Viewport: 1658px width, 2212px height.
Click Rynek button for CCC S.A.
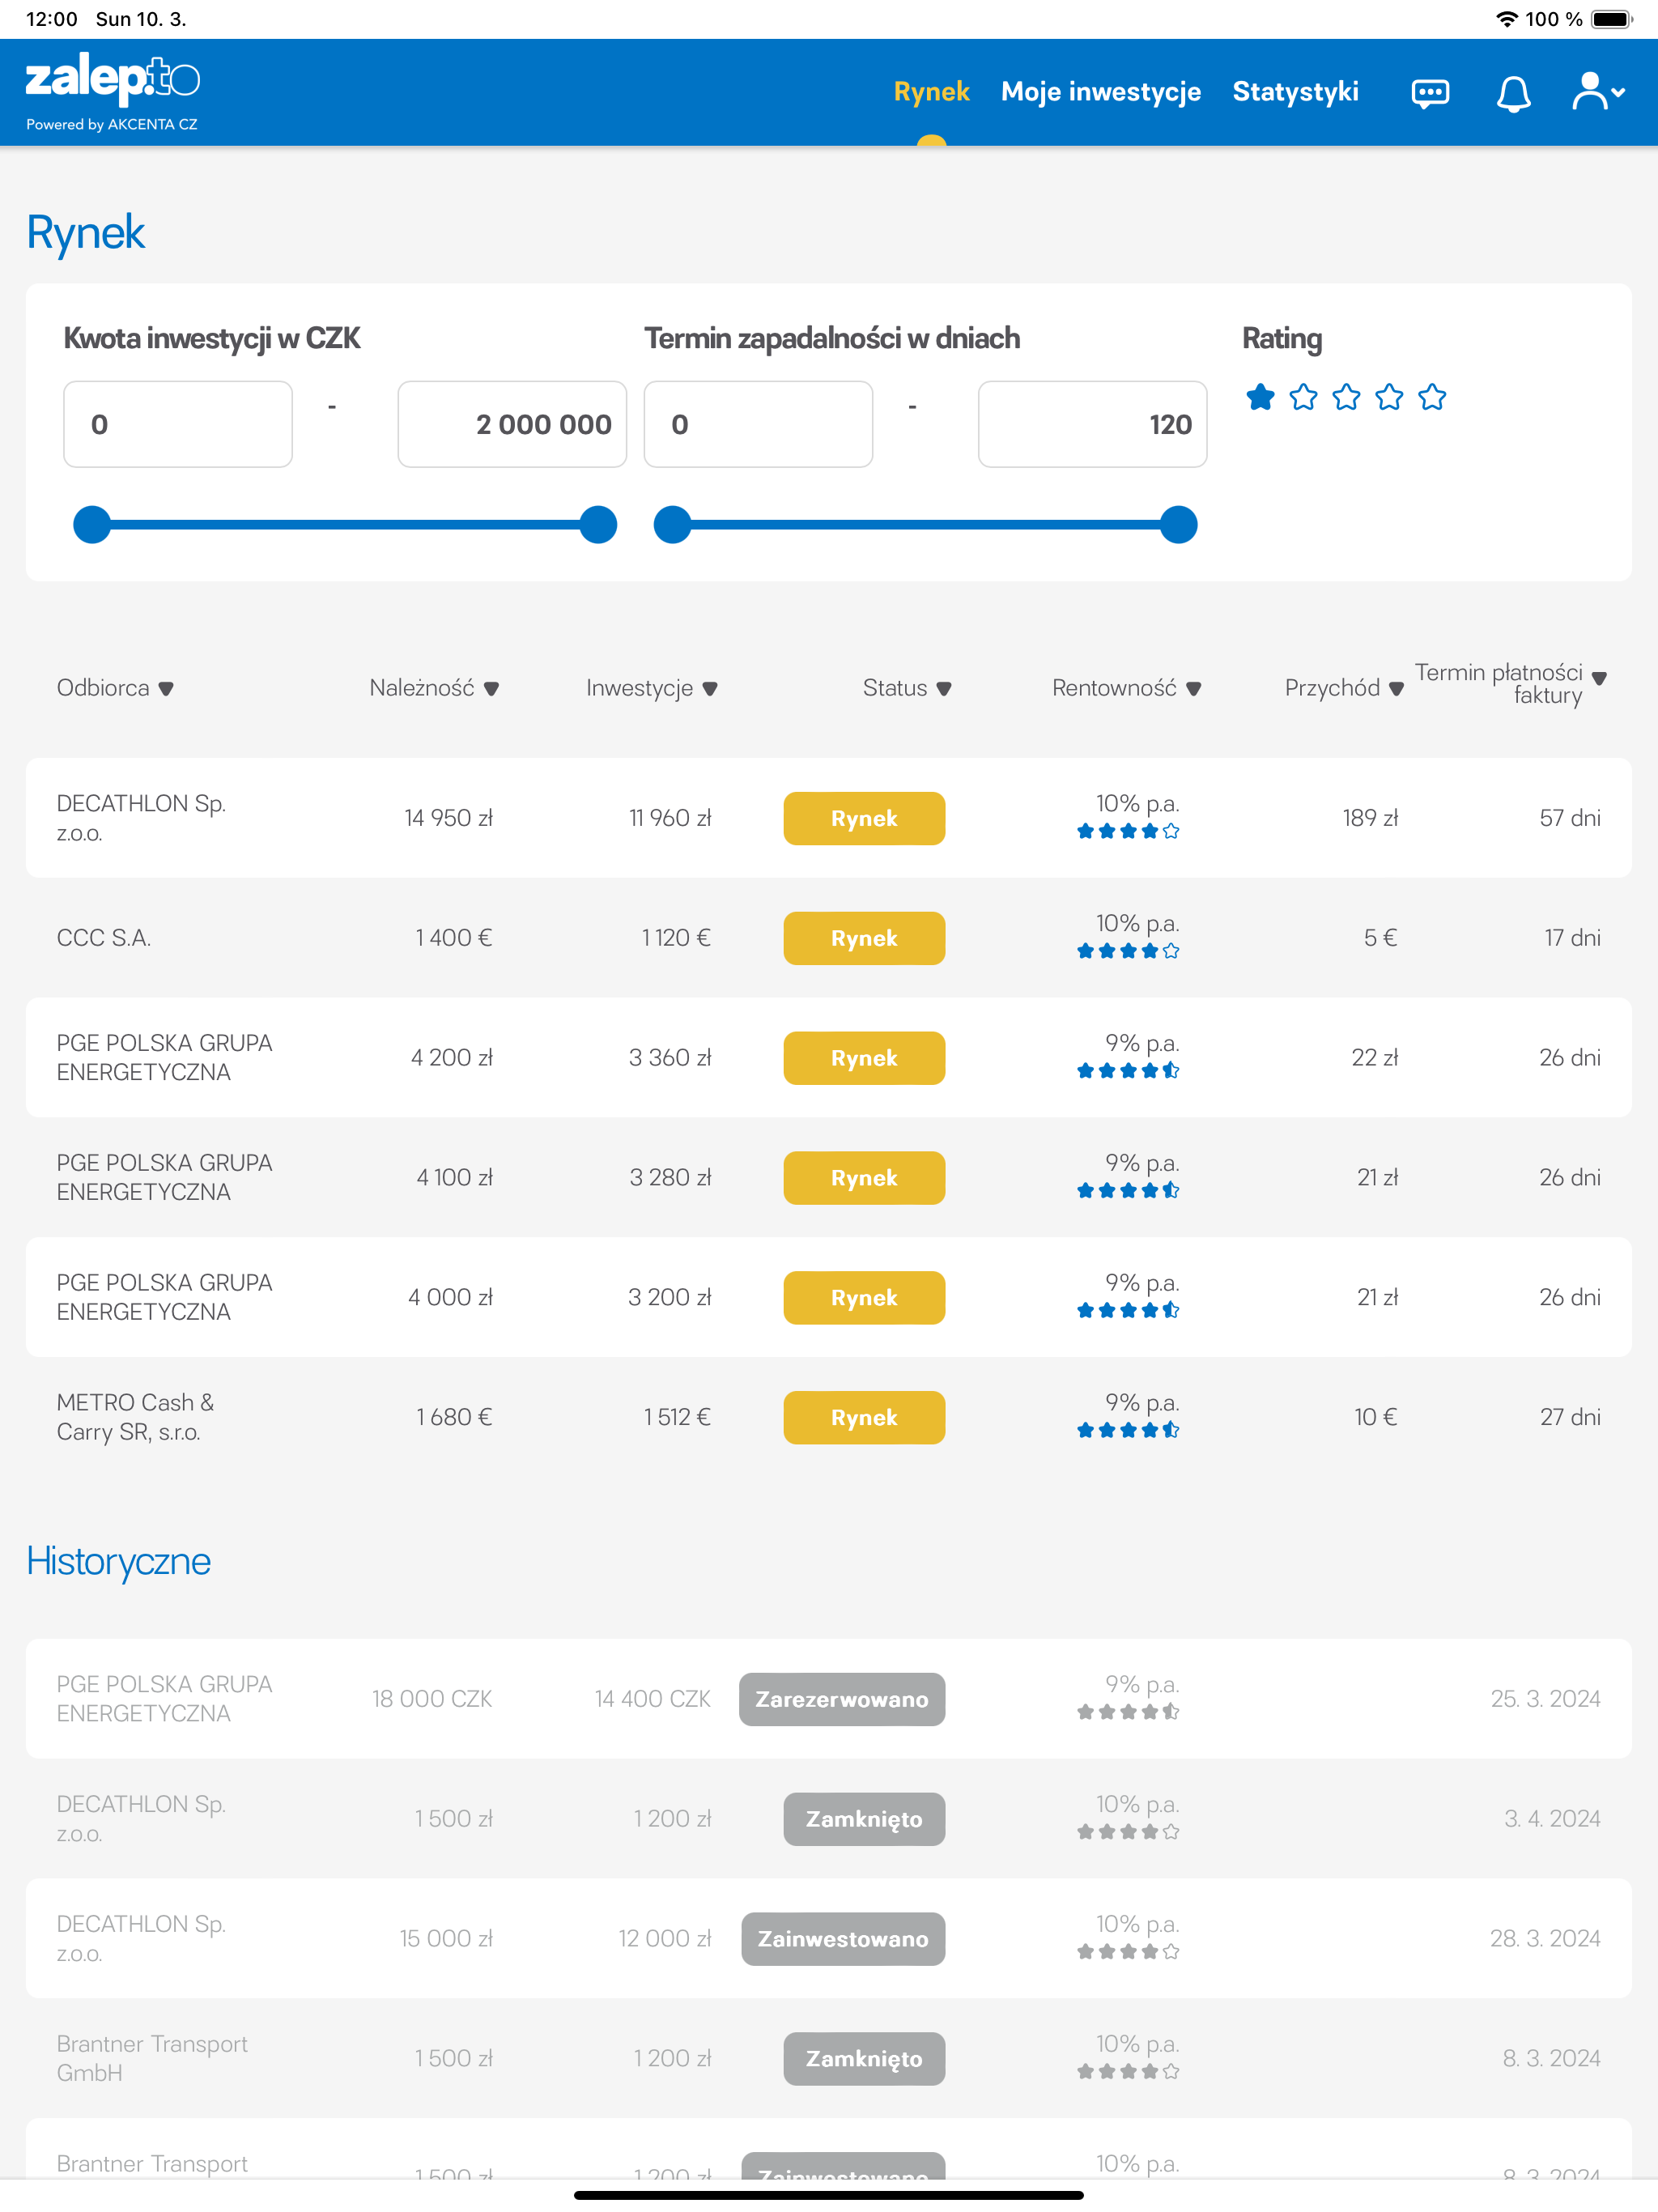863,938
